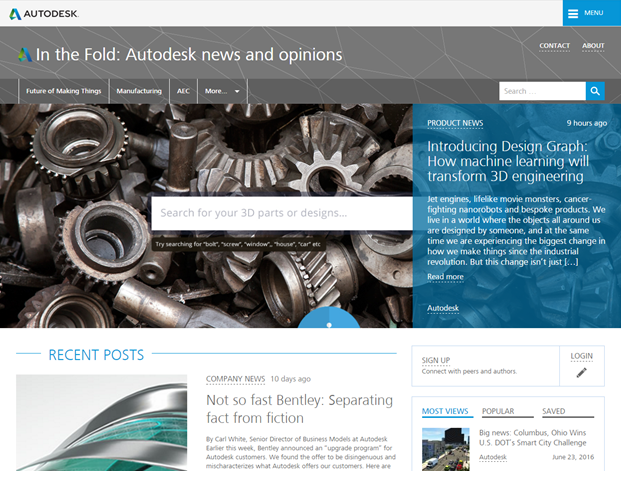Click the top-right Search input box
621x478 pixels.
[542, 91]
